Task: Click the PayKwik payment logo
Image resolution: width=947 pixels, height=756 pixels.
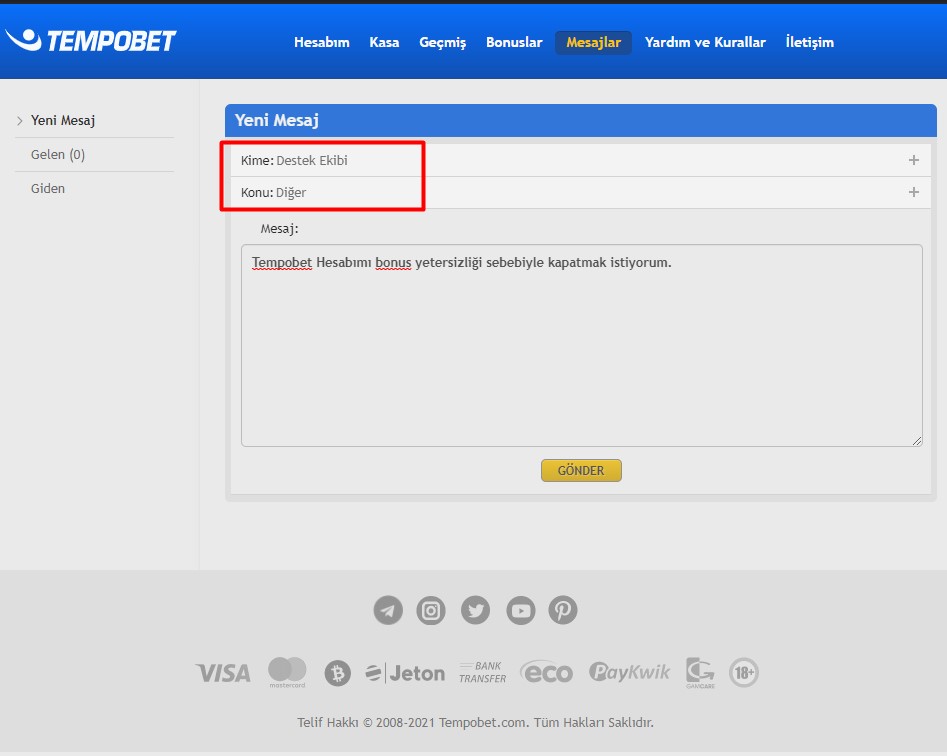Action: click(629, 672)
